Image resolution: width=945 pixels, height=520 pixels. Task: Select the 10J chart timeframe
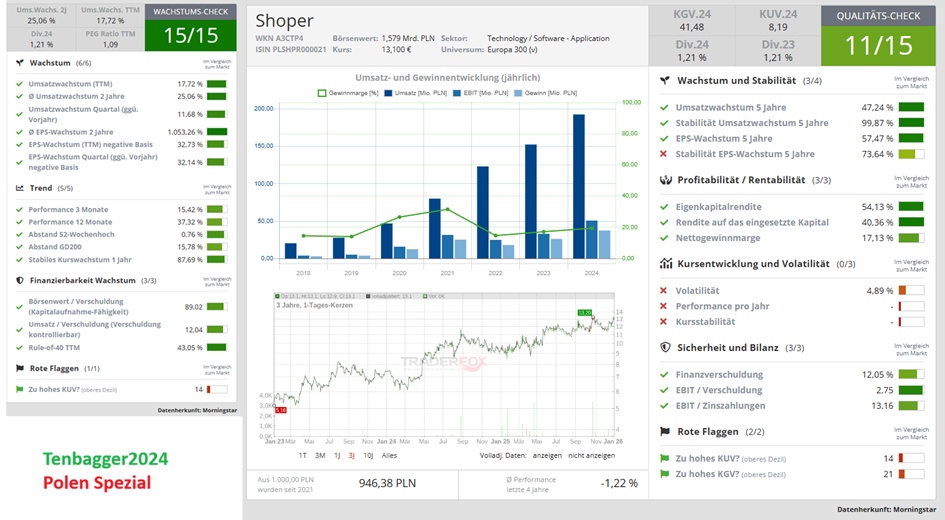click(367, 455)
